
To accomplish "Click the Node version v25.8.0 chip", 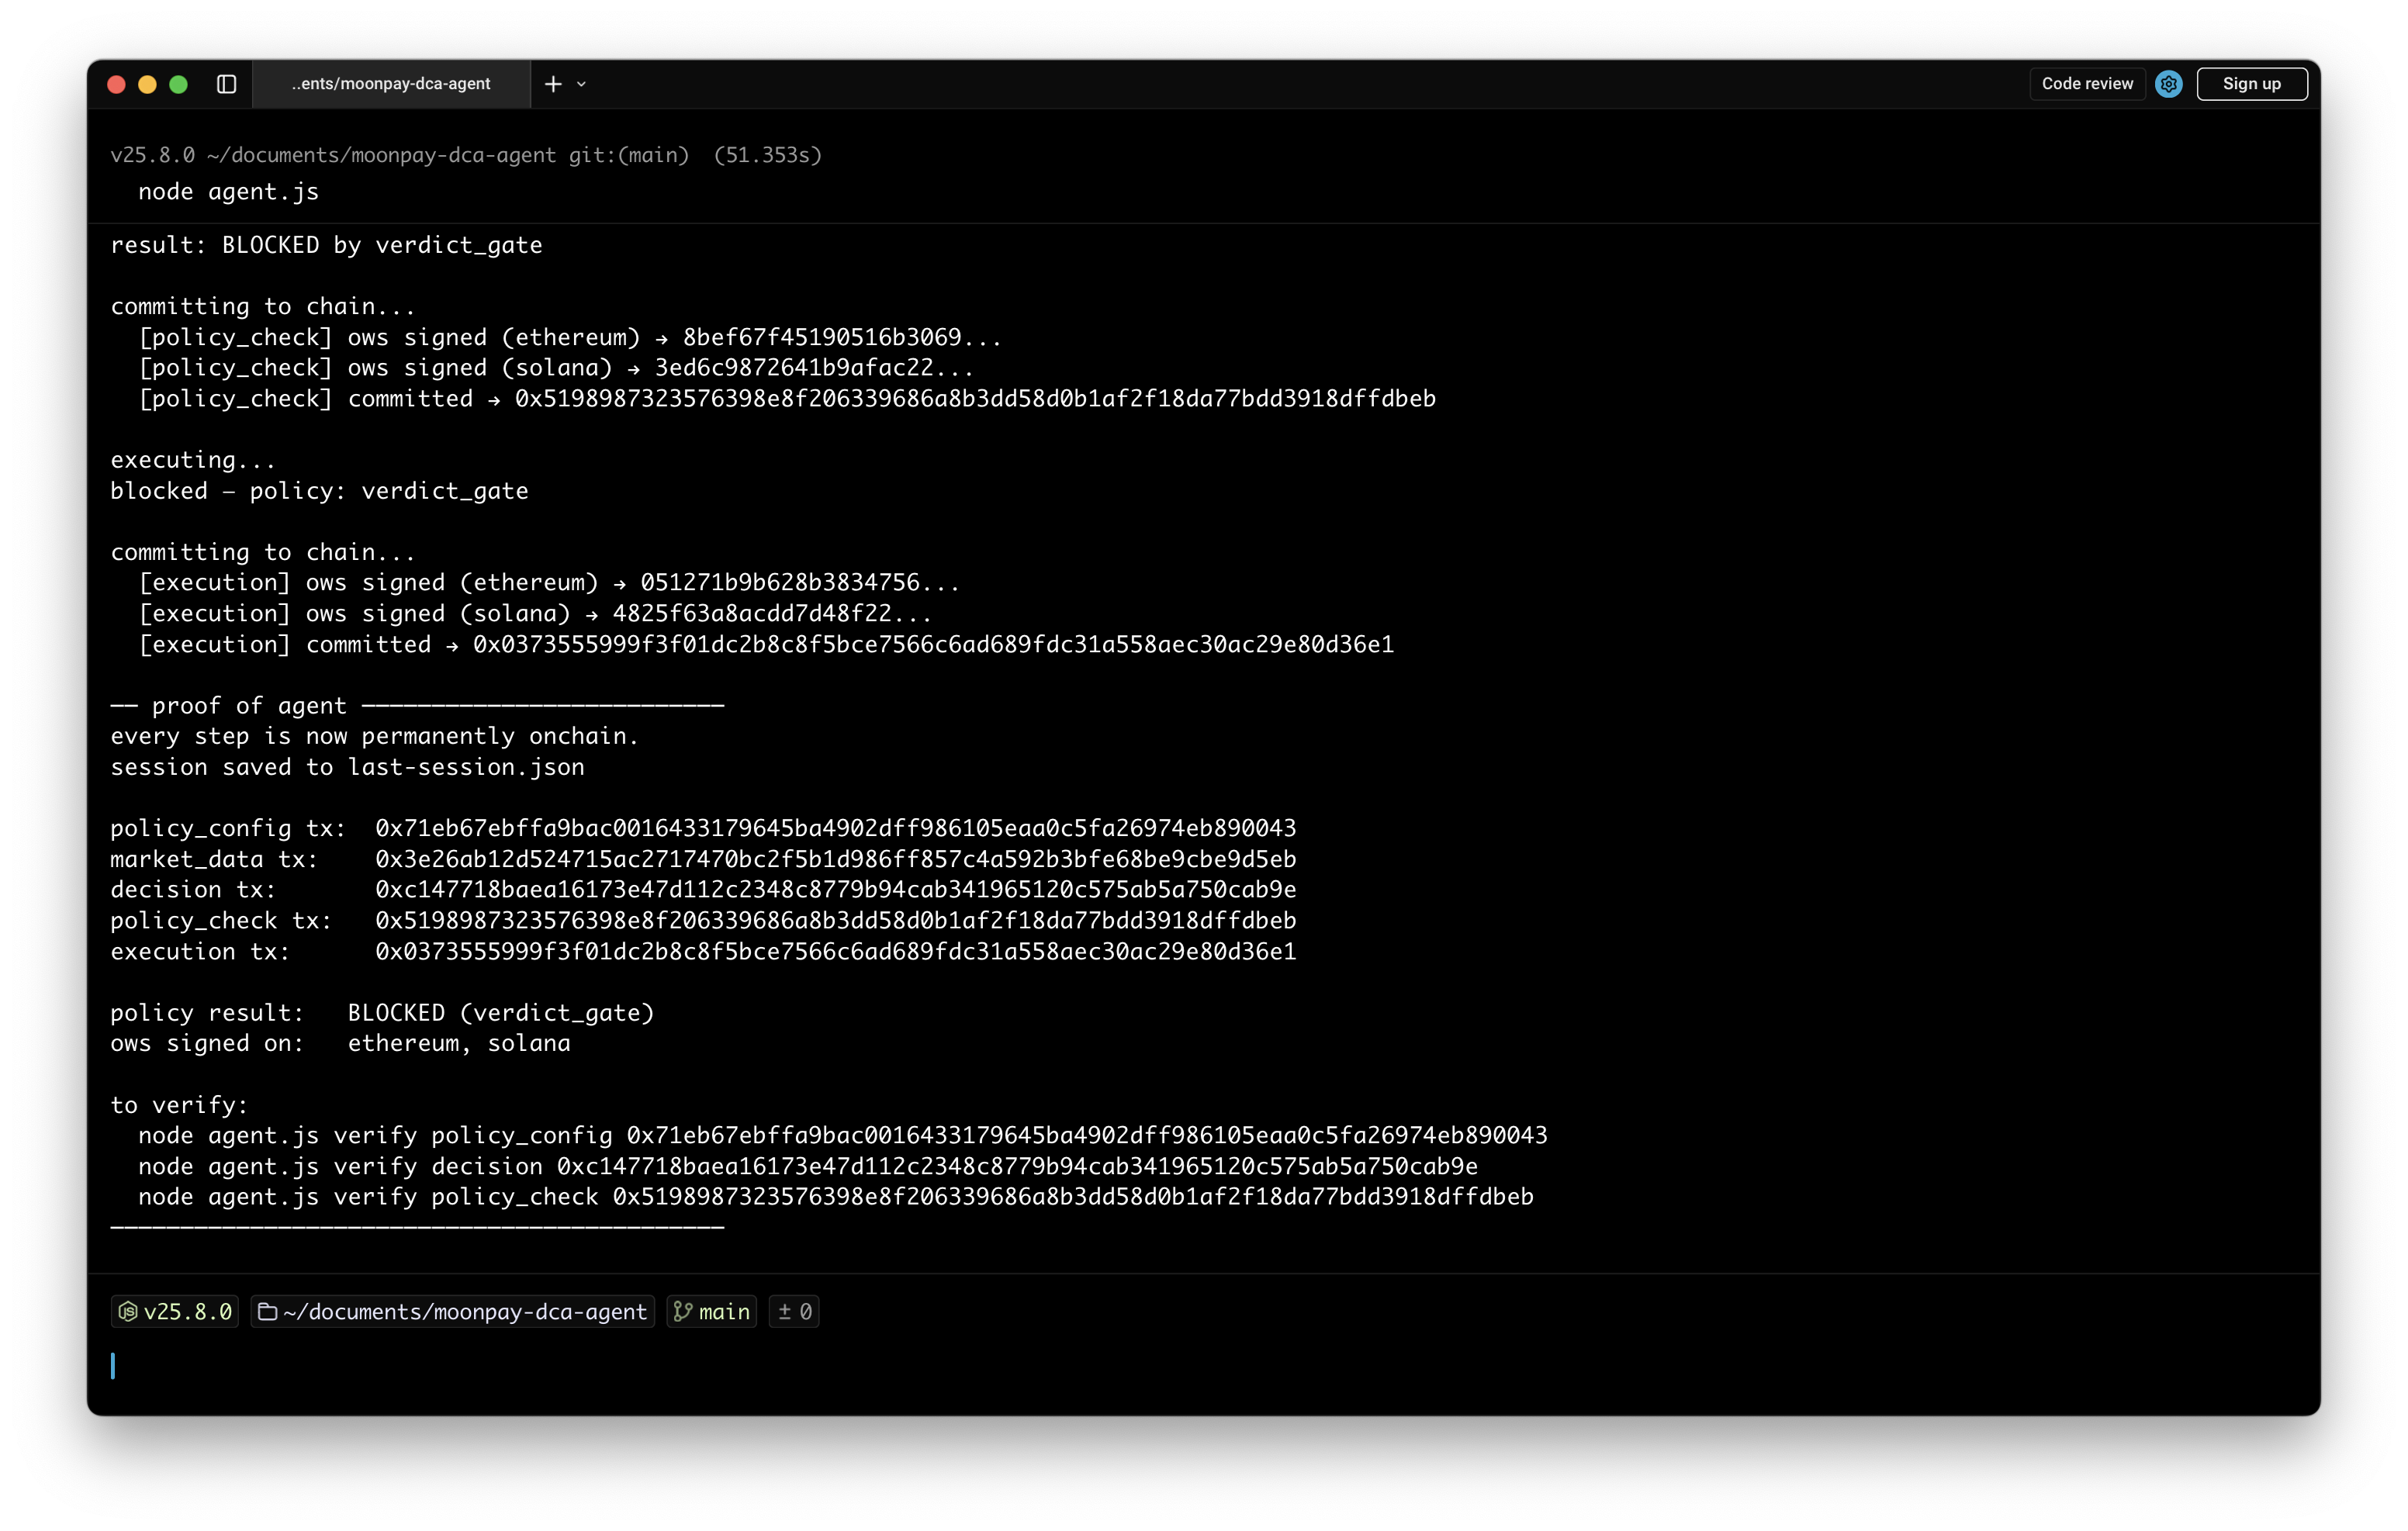I will pos(175,1311).
